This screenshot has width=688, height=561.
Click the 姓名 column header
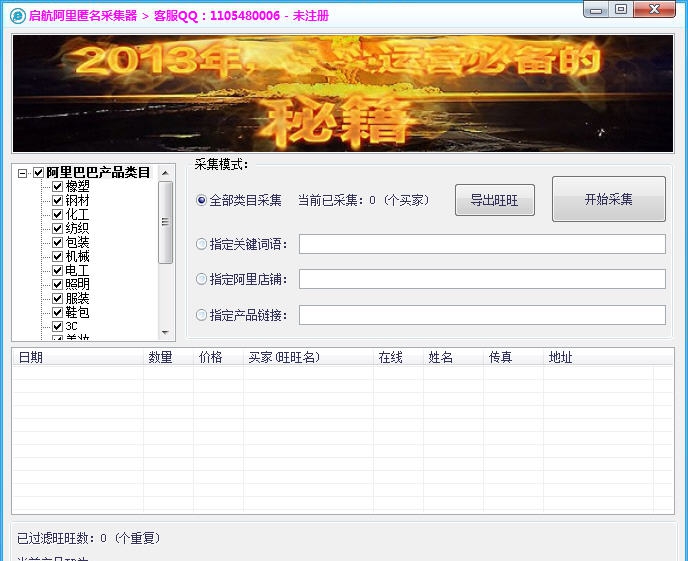pos(453,357)
